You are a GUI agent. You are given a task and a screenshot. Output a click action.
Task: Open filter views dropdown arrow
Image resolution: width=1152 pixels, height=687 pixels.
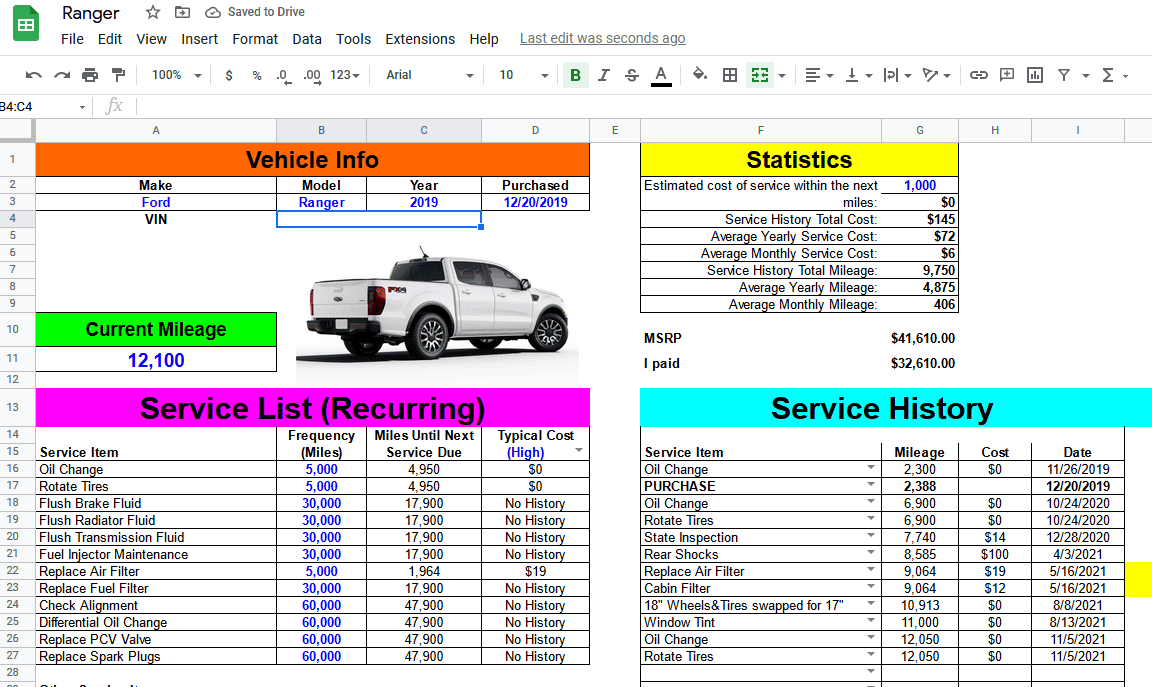pyautogui.click(x=1085, y=76)
